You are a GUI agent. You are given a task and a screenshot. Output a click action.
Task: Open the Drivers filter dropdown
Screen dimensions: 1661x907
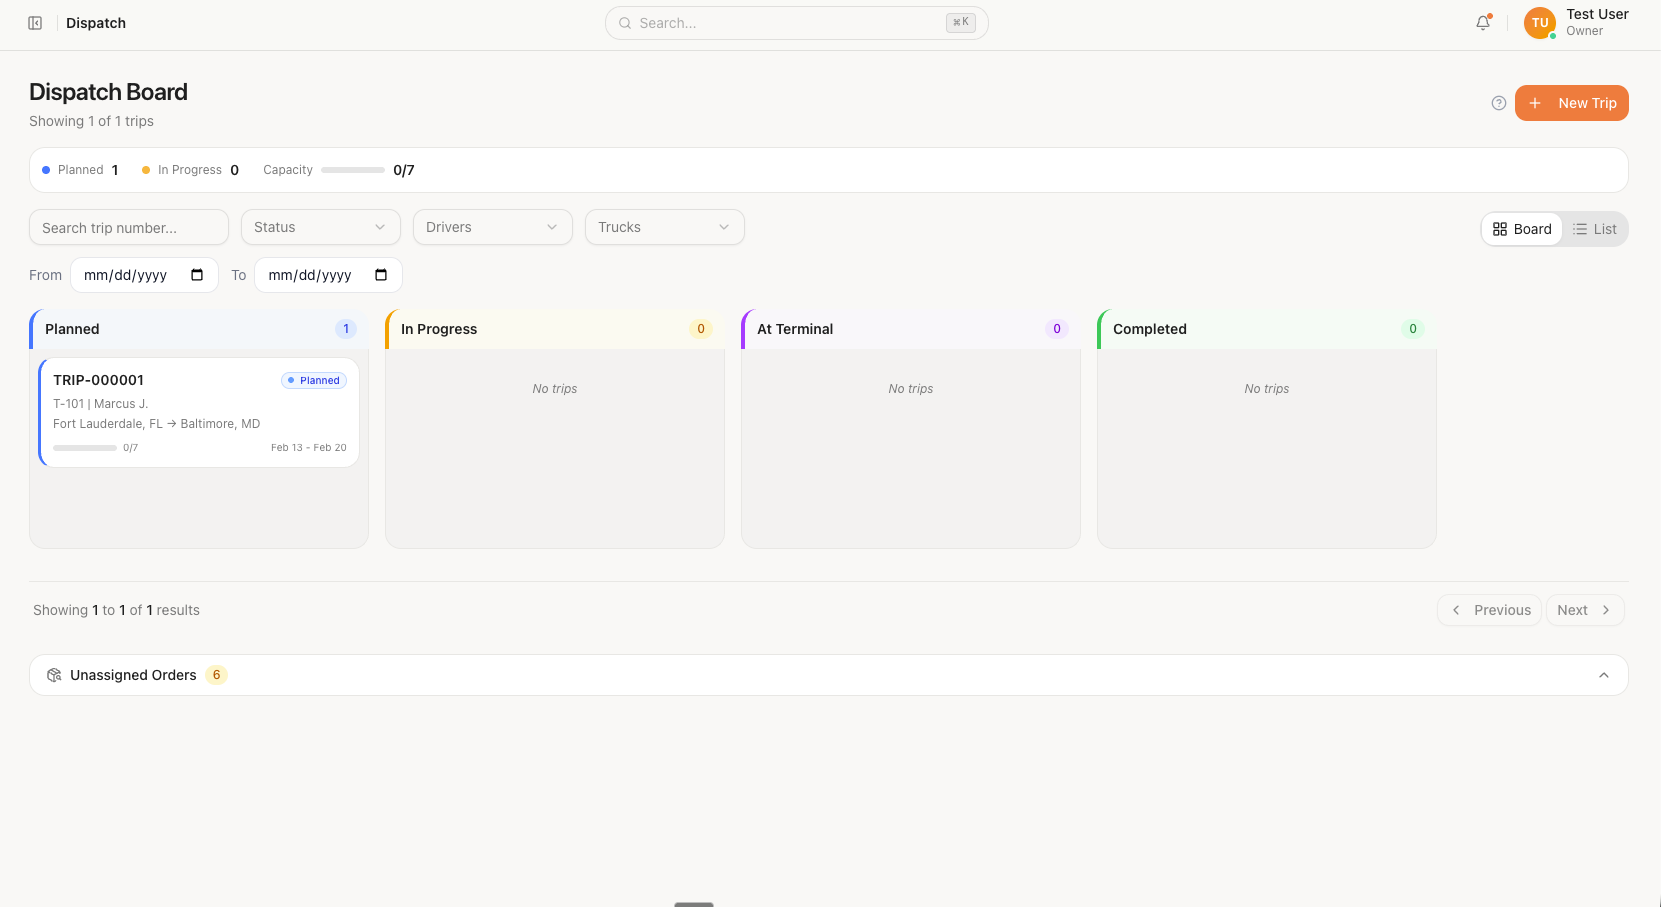pos(492,227)
